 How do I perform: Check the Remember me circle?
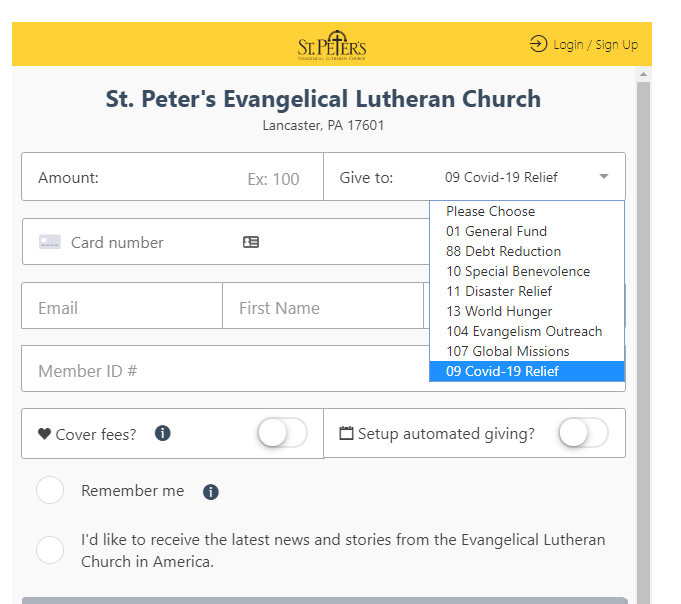[50, 490]
